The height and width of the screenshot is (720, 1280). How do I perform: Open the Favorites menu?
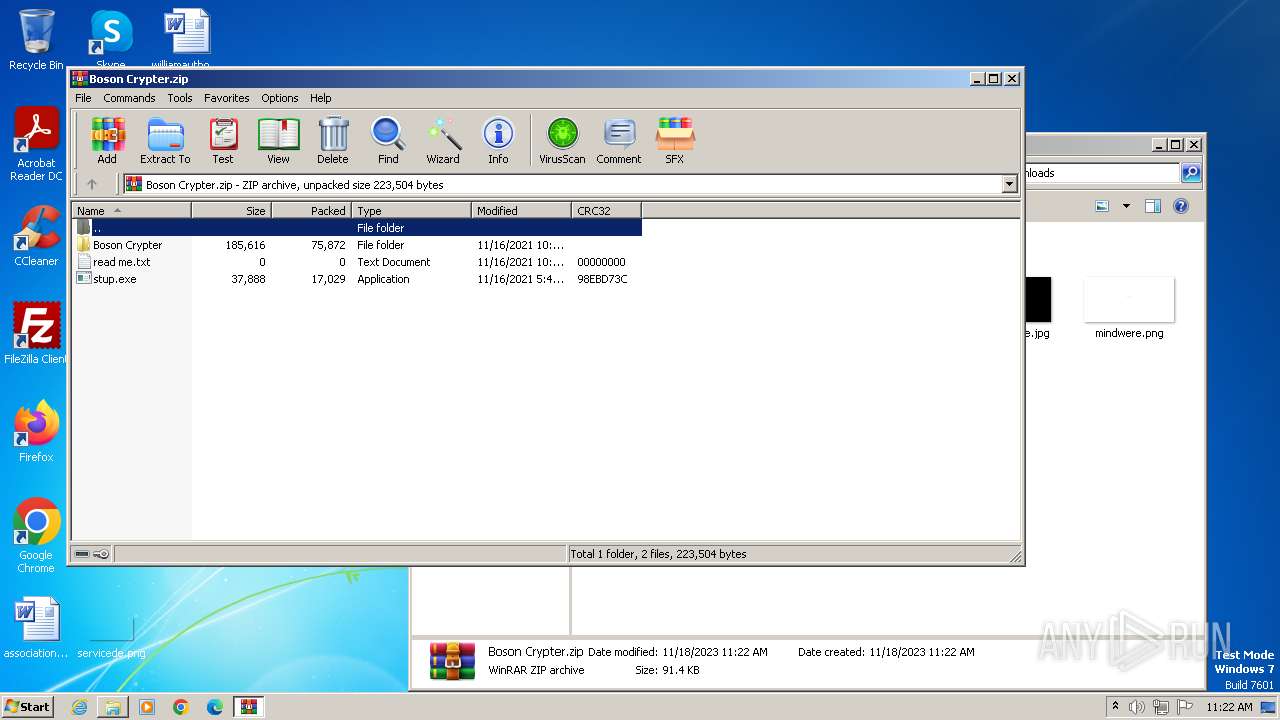pos(227,98)
